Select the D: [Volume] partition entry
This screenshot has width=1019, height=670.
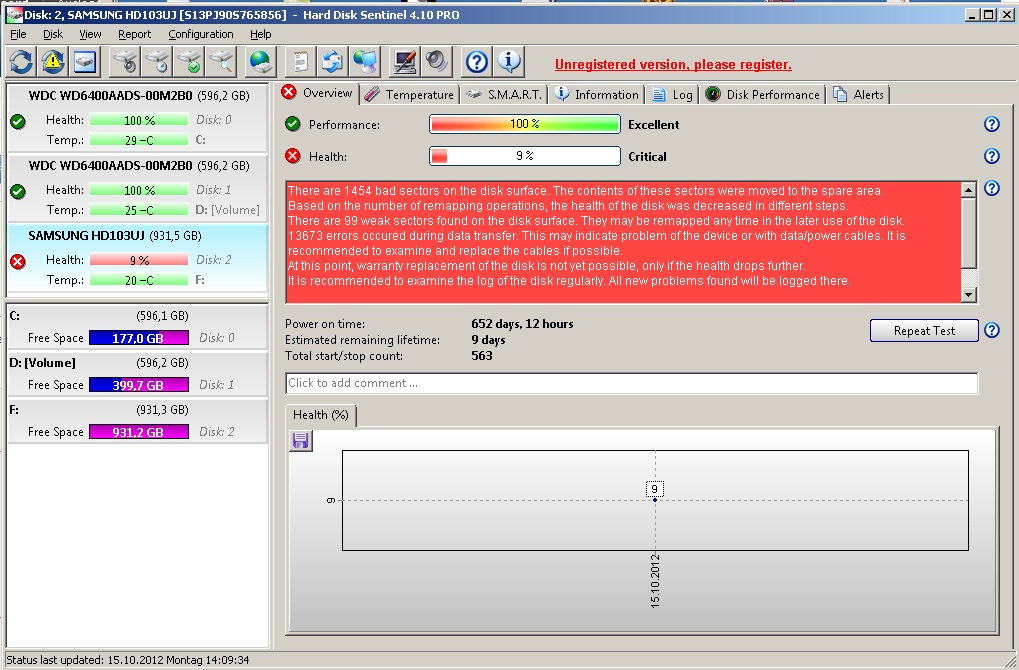pos(137,374)
